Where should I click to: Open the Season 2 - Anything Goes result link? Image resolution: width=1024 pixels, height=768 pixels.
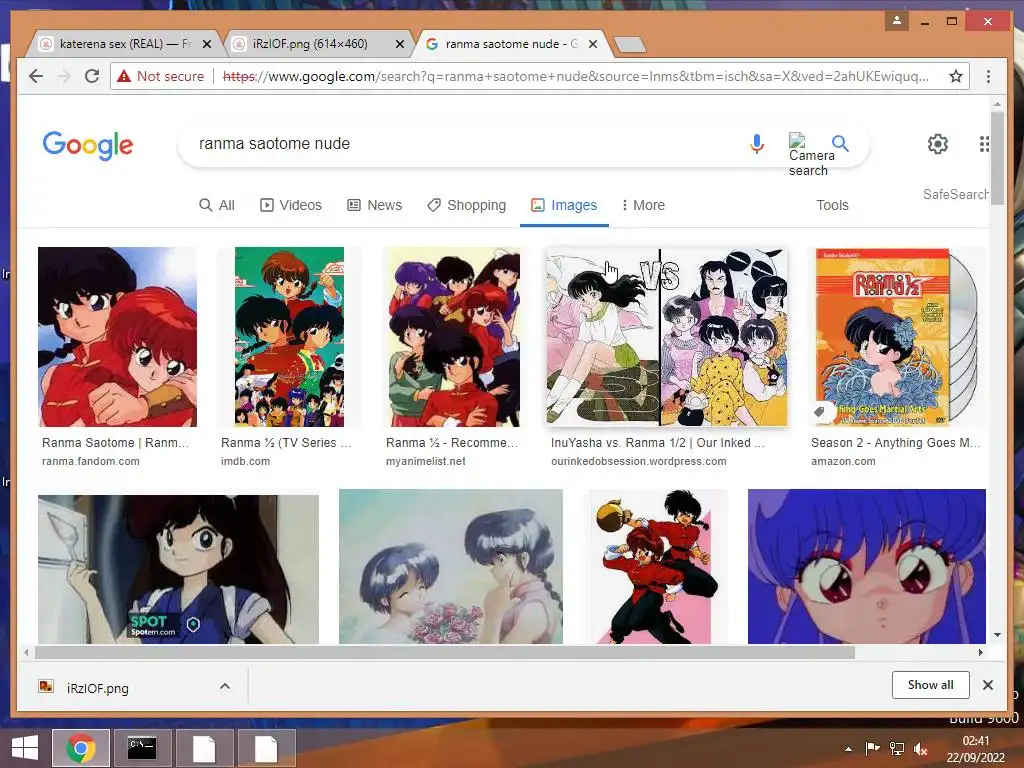click(895, 443)
